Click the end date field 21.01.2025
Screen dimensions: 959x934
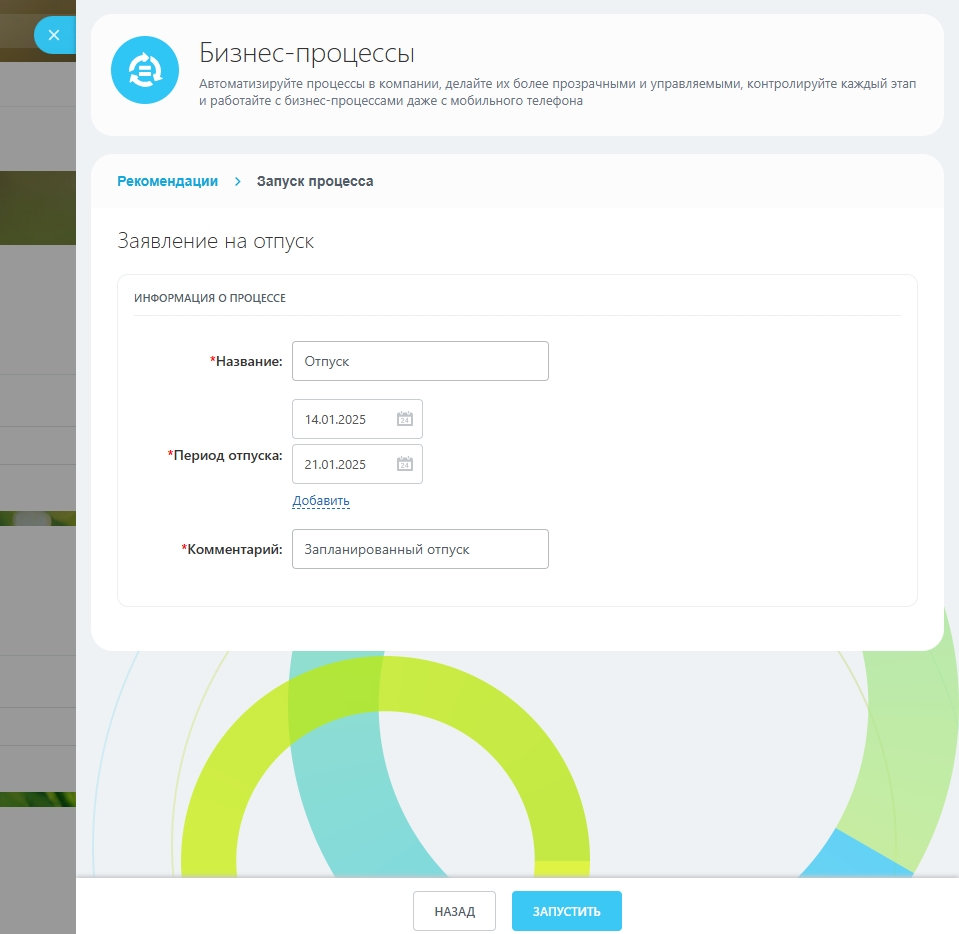[x=345, y=464]
